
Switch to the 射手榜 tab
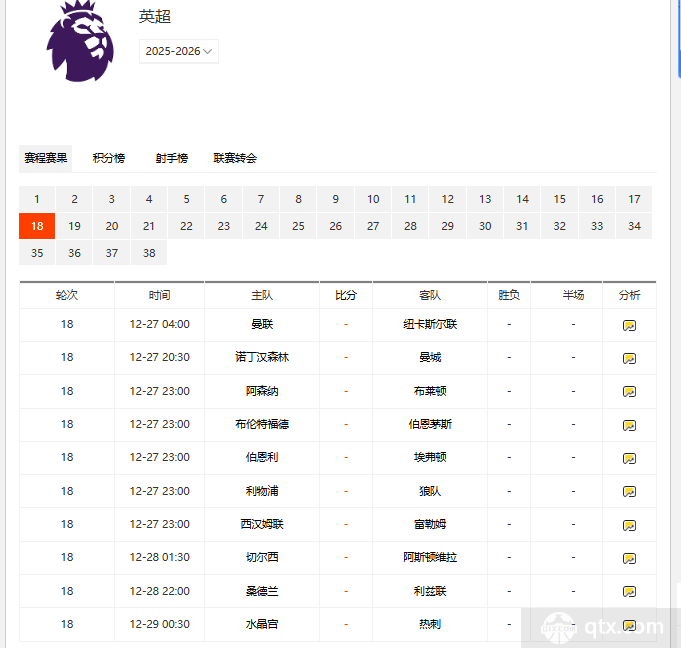171,158
